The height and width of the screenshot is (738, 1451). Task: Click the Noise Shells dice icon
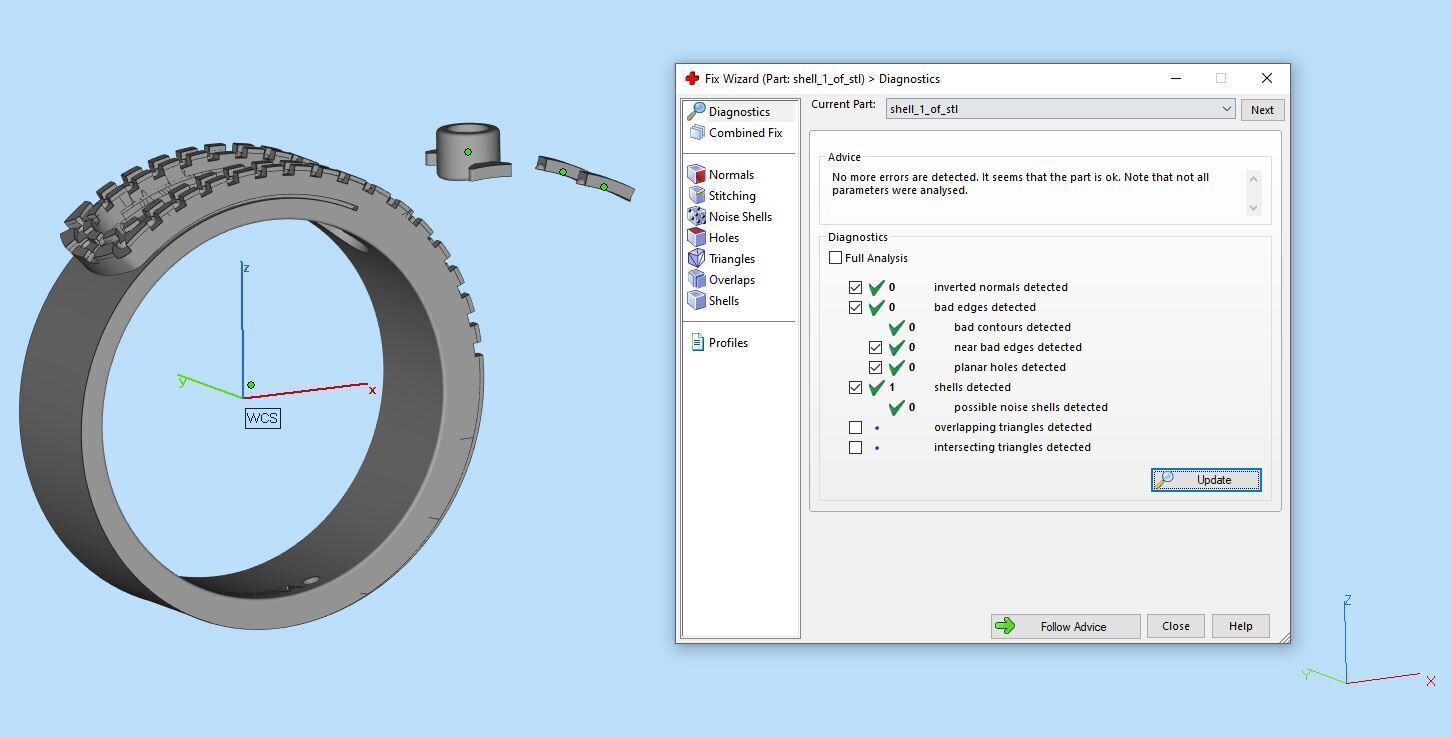[x=696, y=216]
